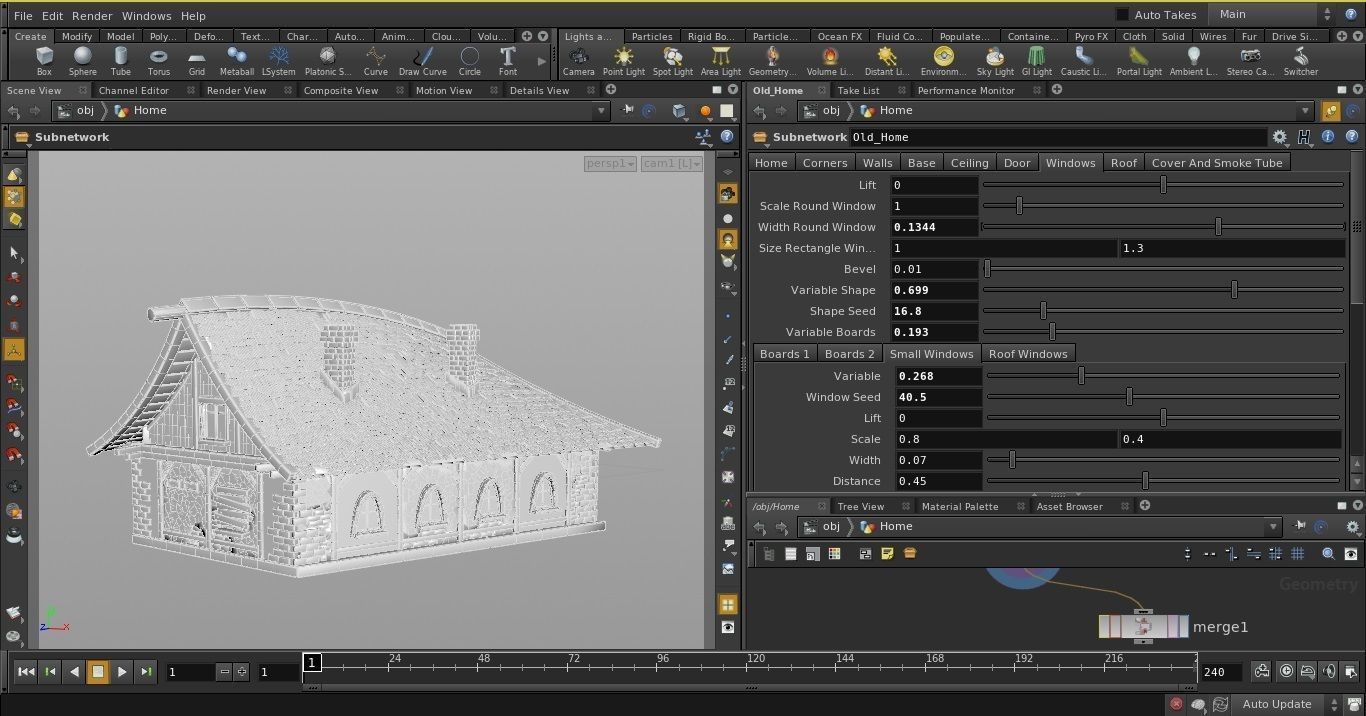This screenshot has height=716, width=1366.
Task: Open network pane path dropdown arrow
Action: click(1273, 527)
